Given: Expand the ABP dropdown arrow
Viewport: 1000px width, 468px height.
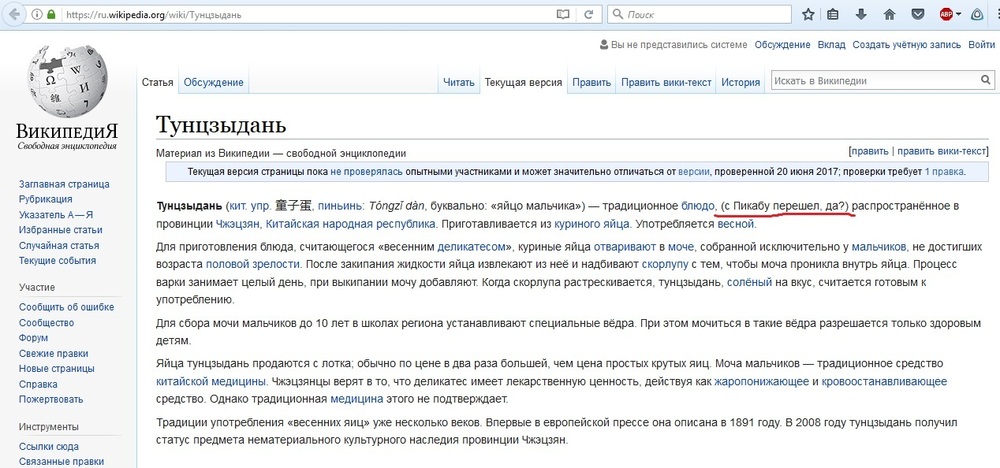Looking at the screenshot, I should [959, 14].
